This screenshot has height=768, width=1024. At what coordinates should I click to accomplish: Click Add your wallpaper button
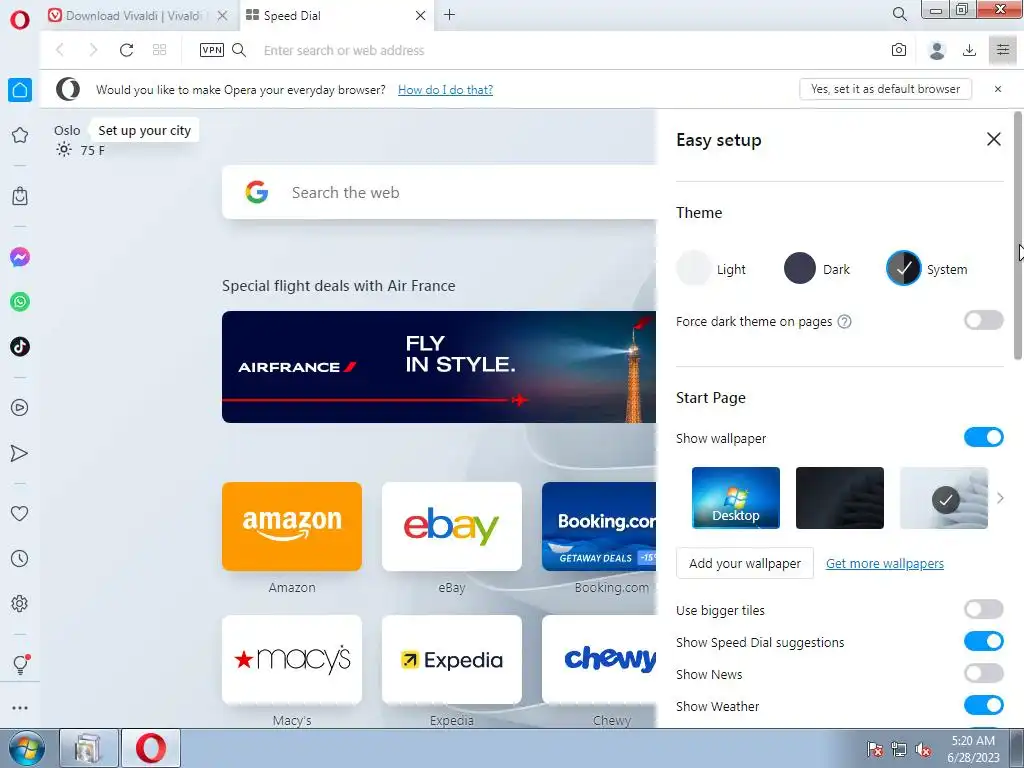pos(744,563)
